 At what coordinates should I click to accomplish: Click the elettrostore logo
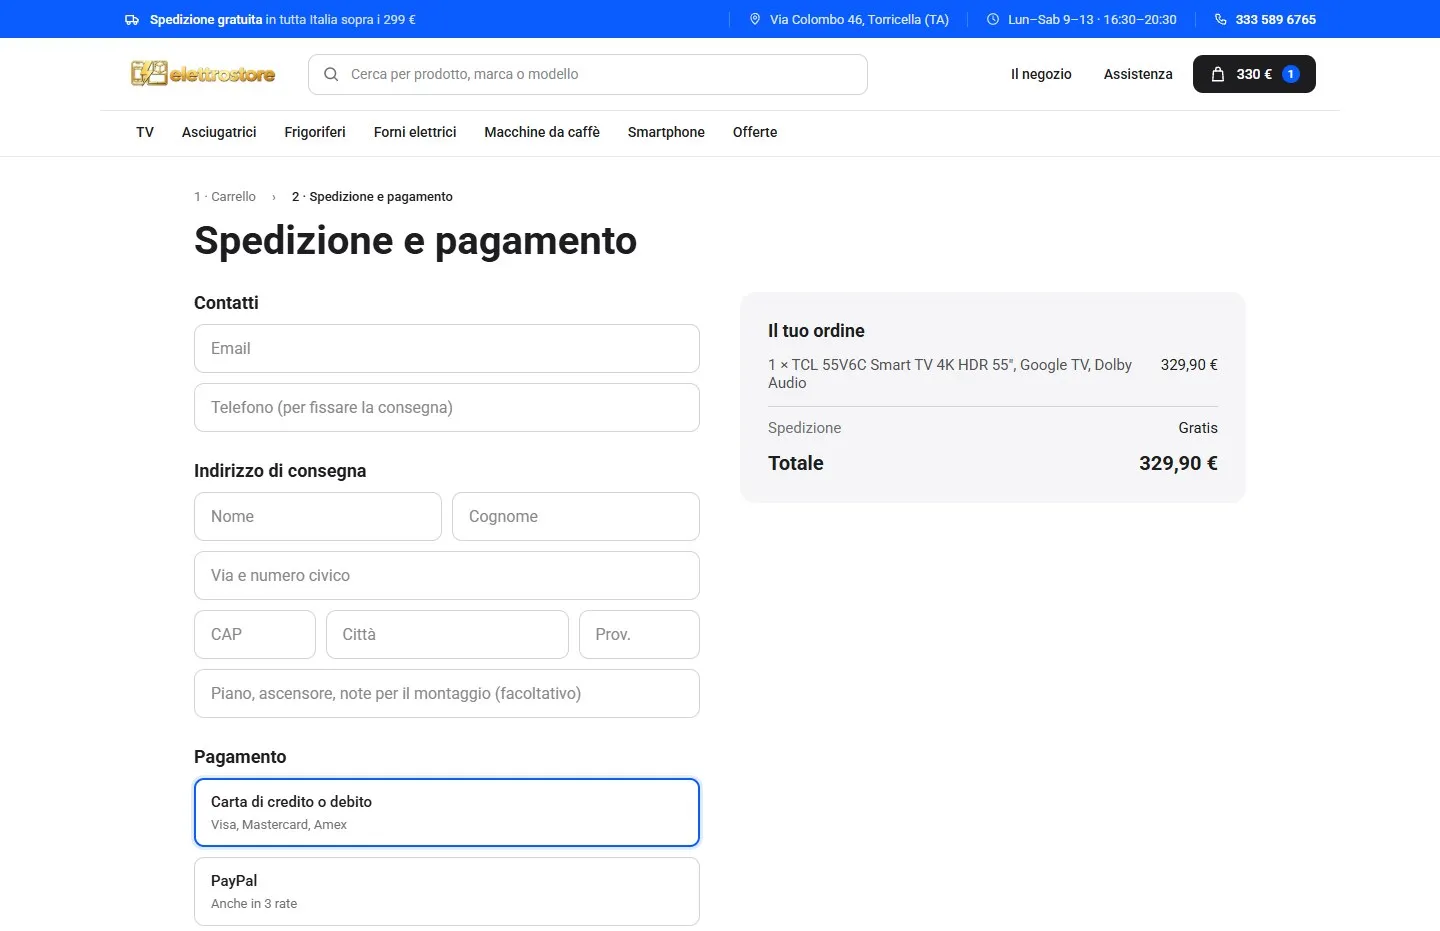(203, 73)
